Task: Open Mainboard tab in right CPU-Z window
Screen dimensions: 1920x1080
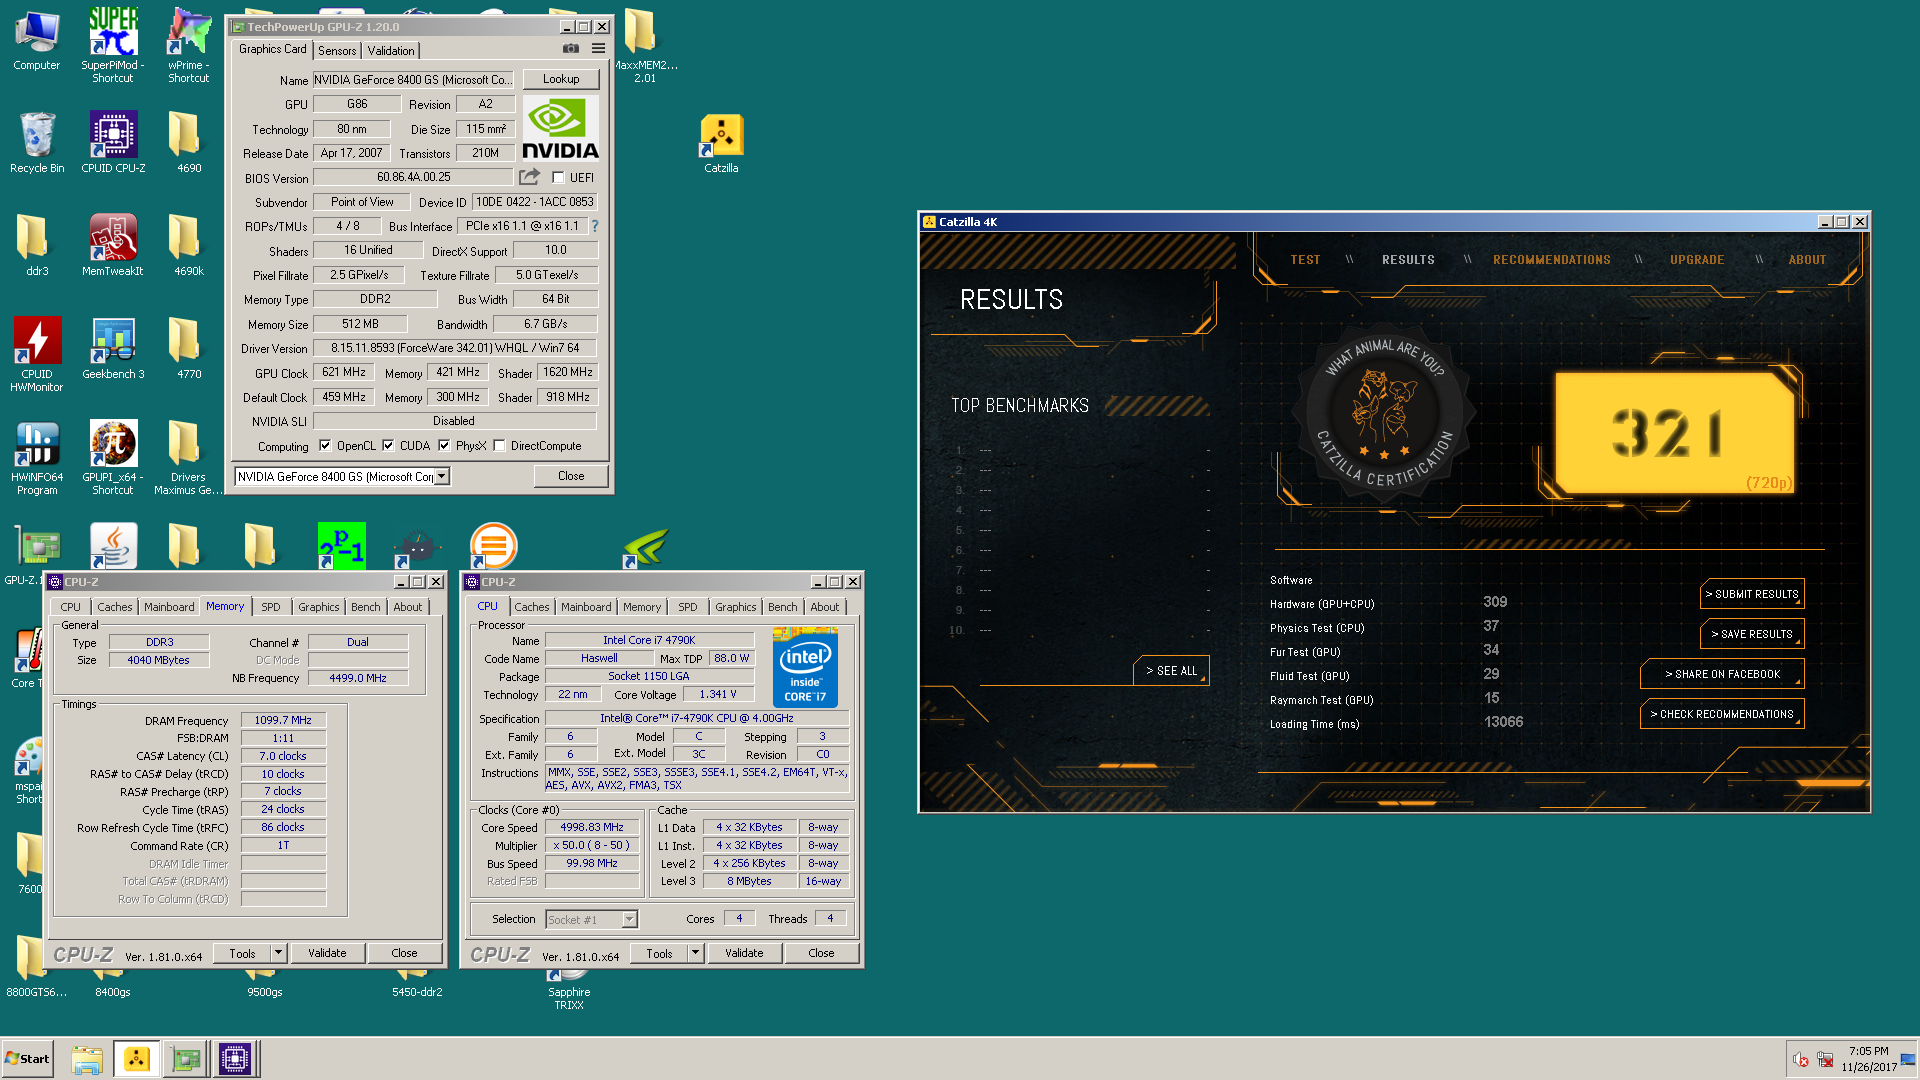Action: point(586,607)
